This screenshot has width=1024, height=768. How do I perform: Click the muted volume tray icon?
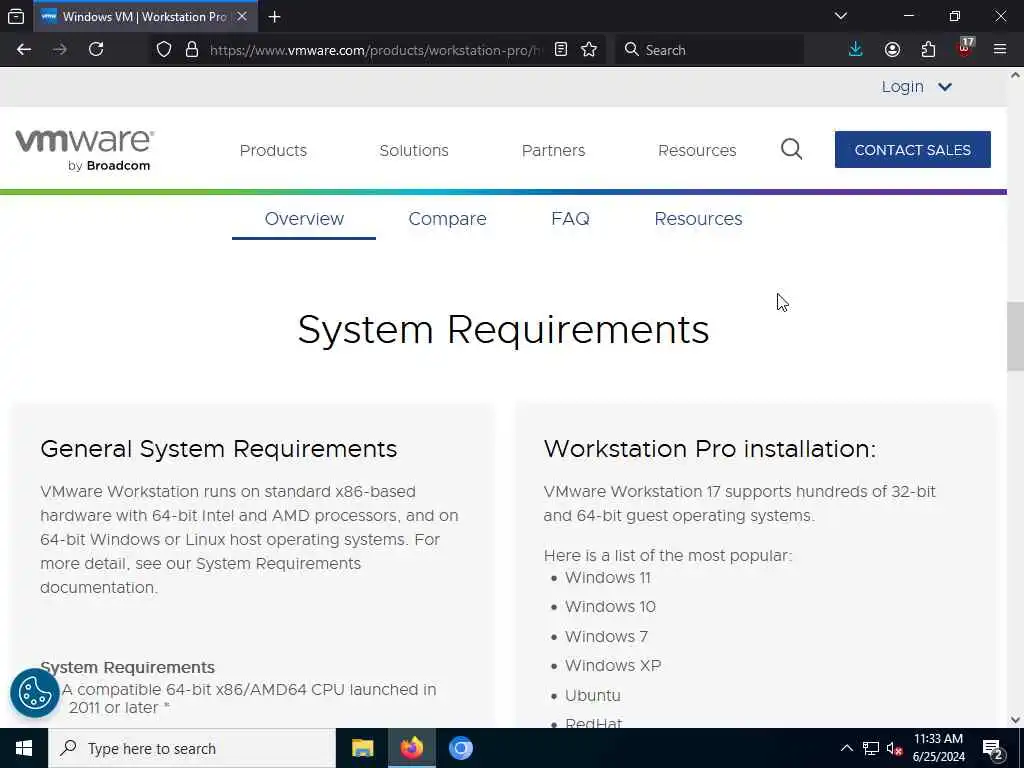(x=894, y=748)
